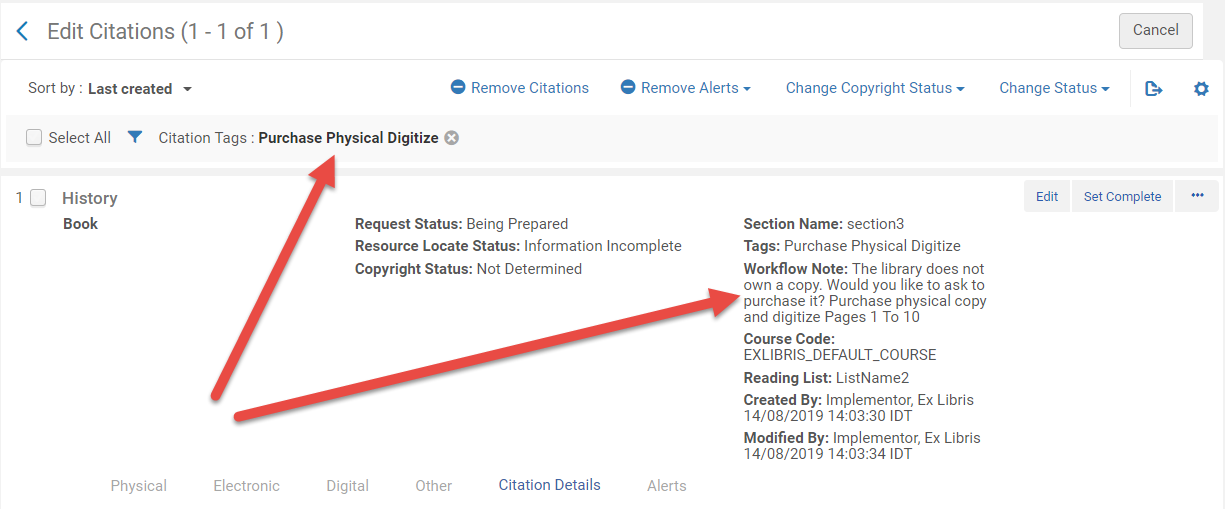Click 'Citation Tags : Purchase Physical Digitize' filter text
The image size is (1225, 509).
[298, 138]
